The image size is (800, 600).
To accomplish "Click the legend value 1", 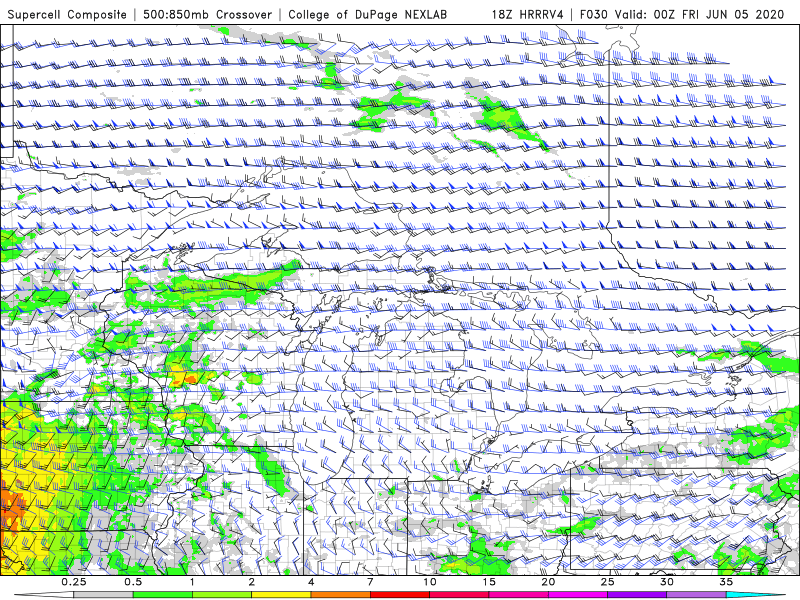I will (192, 582).
